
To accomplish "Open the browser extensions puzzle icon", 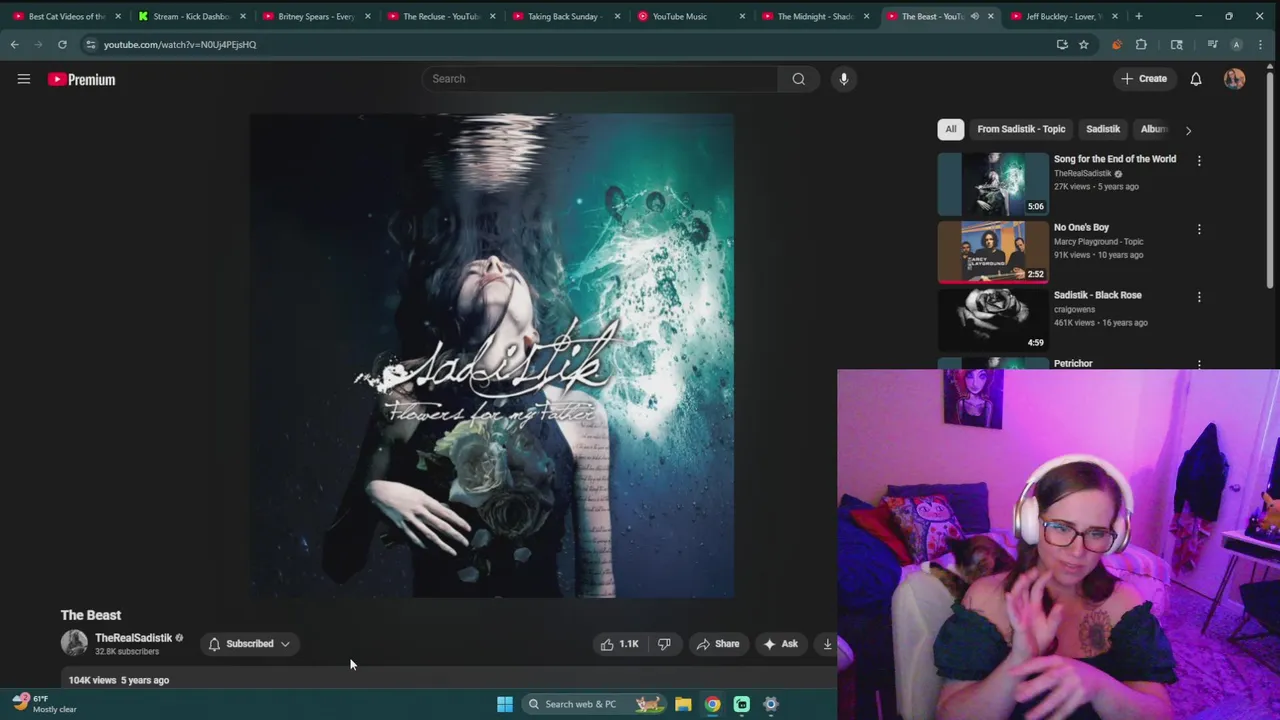I will pos(1141,44).
